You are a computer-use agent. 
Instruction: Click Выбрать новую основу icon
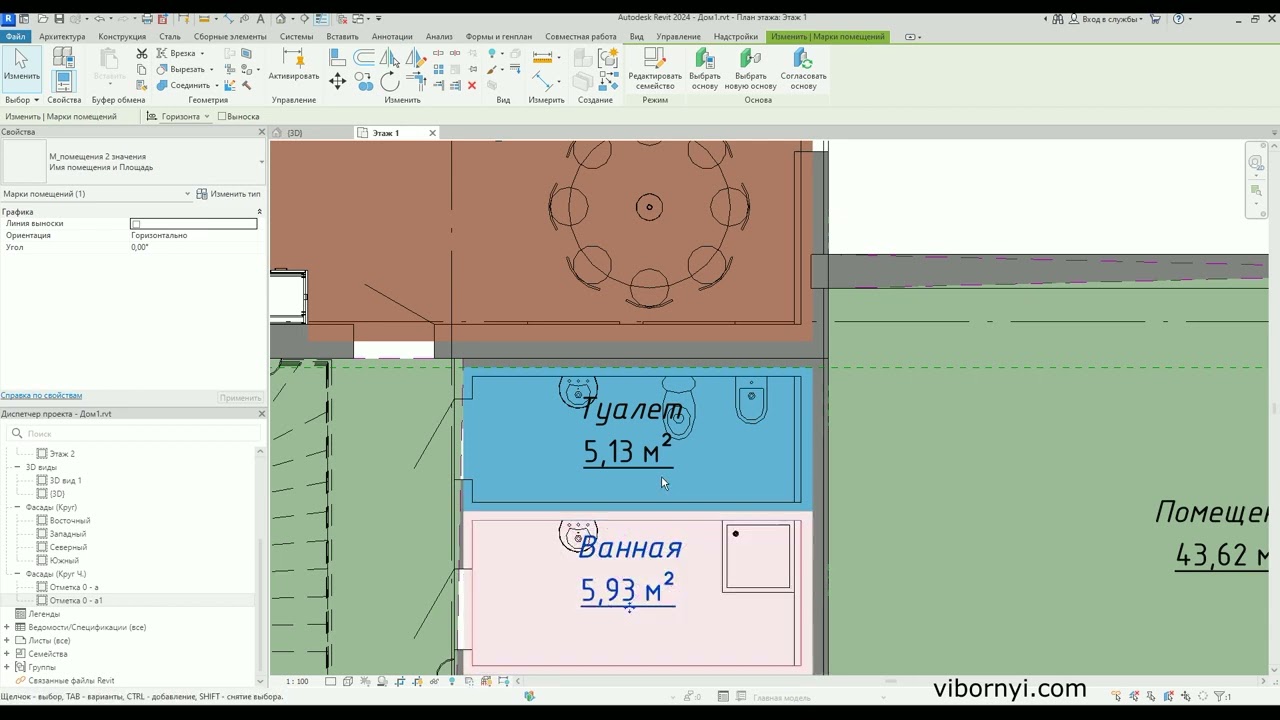tap(750, 58)
